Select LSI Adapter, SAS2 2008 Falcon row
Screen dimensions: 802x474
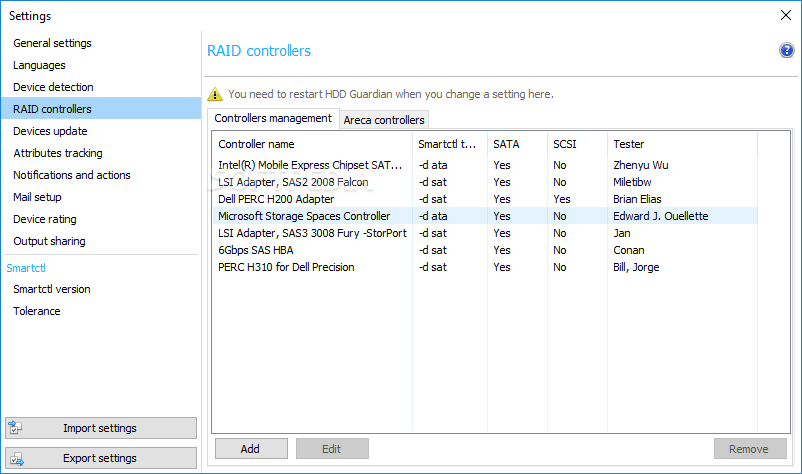point(485,182)
